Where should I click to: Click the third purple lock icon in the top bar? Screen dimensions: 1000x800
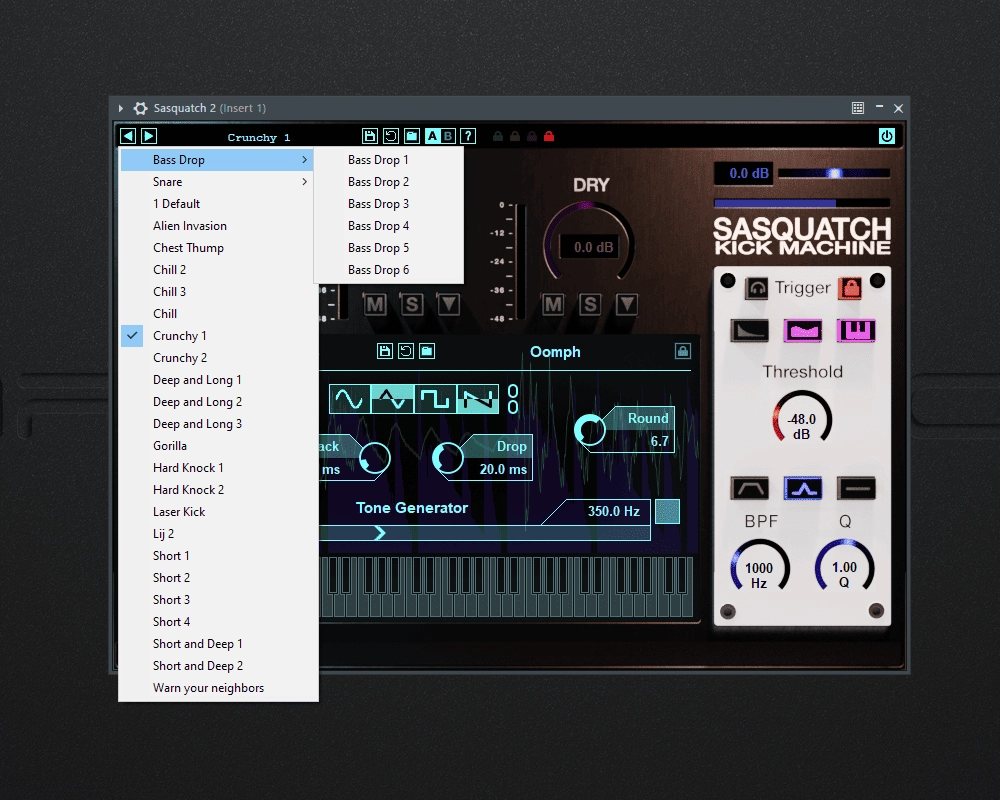pyautogui.click(x=532, y=136)
